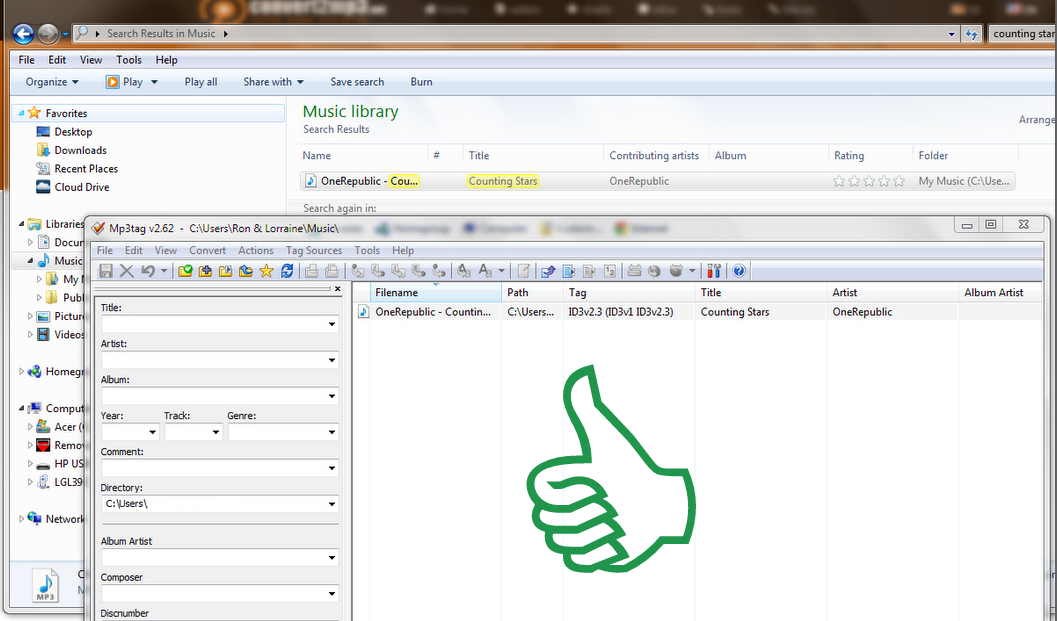Collapse the Favorites group triangle in Explorer

click(22, 113)
